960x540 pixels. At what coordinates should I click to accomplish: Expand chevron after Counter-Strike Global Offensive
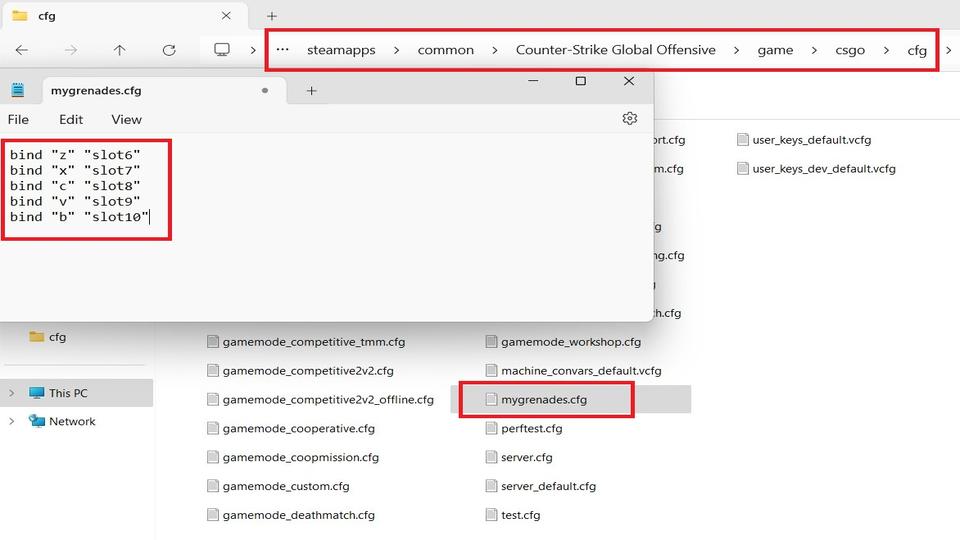(x=736, y=50)
